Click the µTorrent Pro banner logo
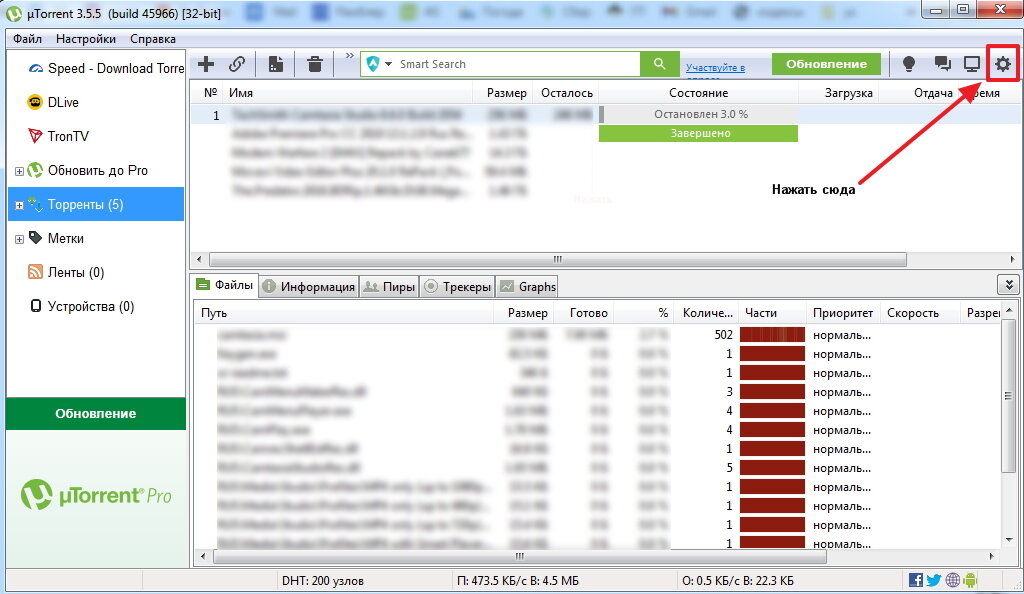 click(96, 495)
